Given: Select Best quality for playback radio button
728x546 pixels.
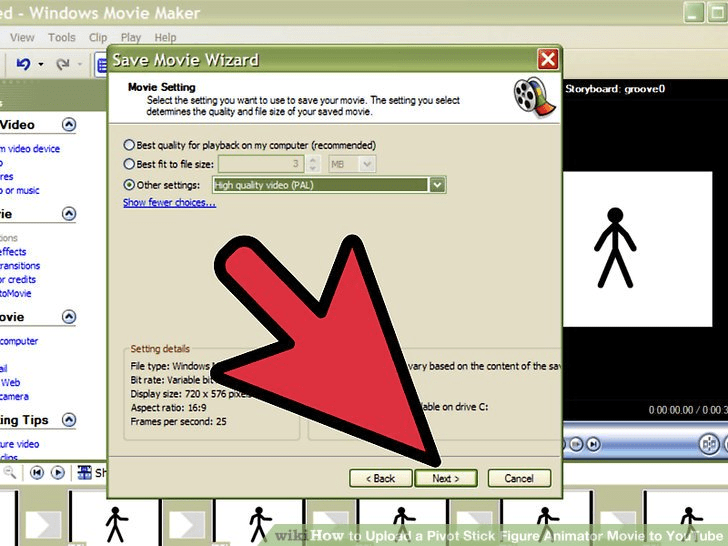Looking at the screenshot, I should click(129, 145).
